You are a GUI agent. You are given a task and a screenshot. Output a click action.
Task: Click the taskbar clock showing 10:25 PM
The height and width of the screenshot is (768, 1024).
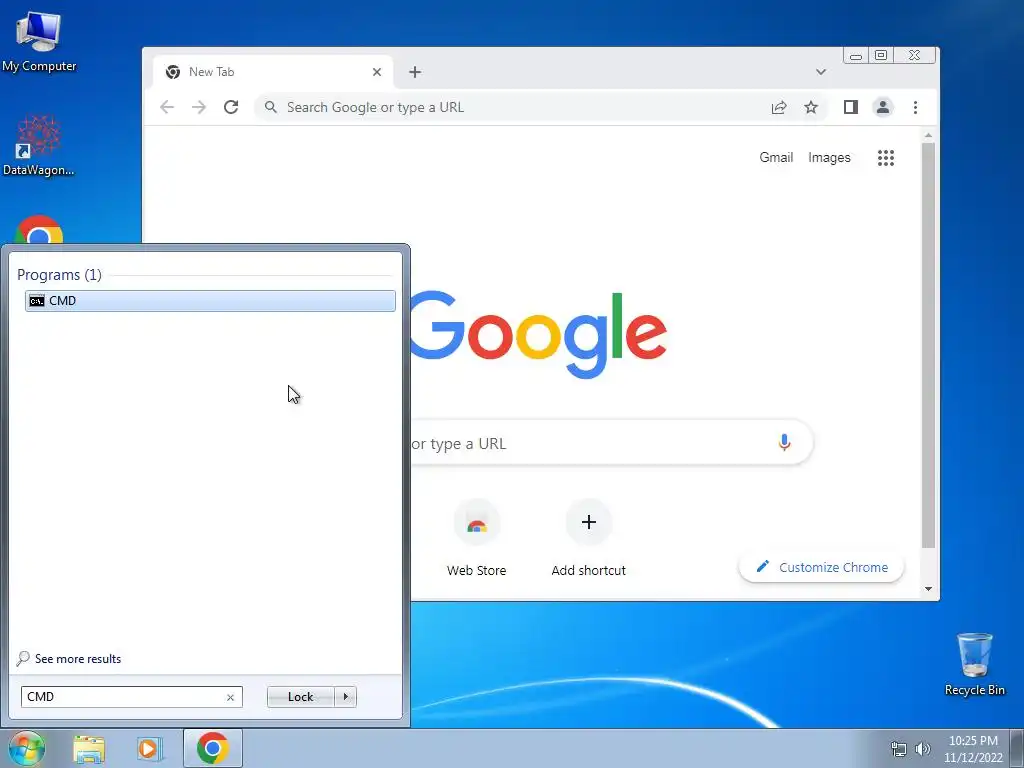pyautogui.click(x=973, y=748)
